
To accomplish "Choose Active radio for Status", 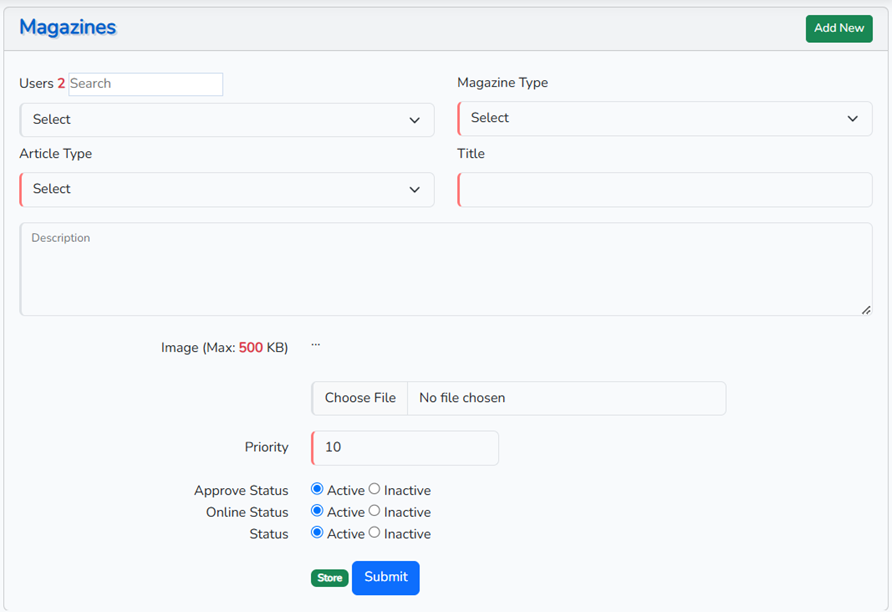I will (317, 533).
